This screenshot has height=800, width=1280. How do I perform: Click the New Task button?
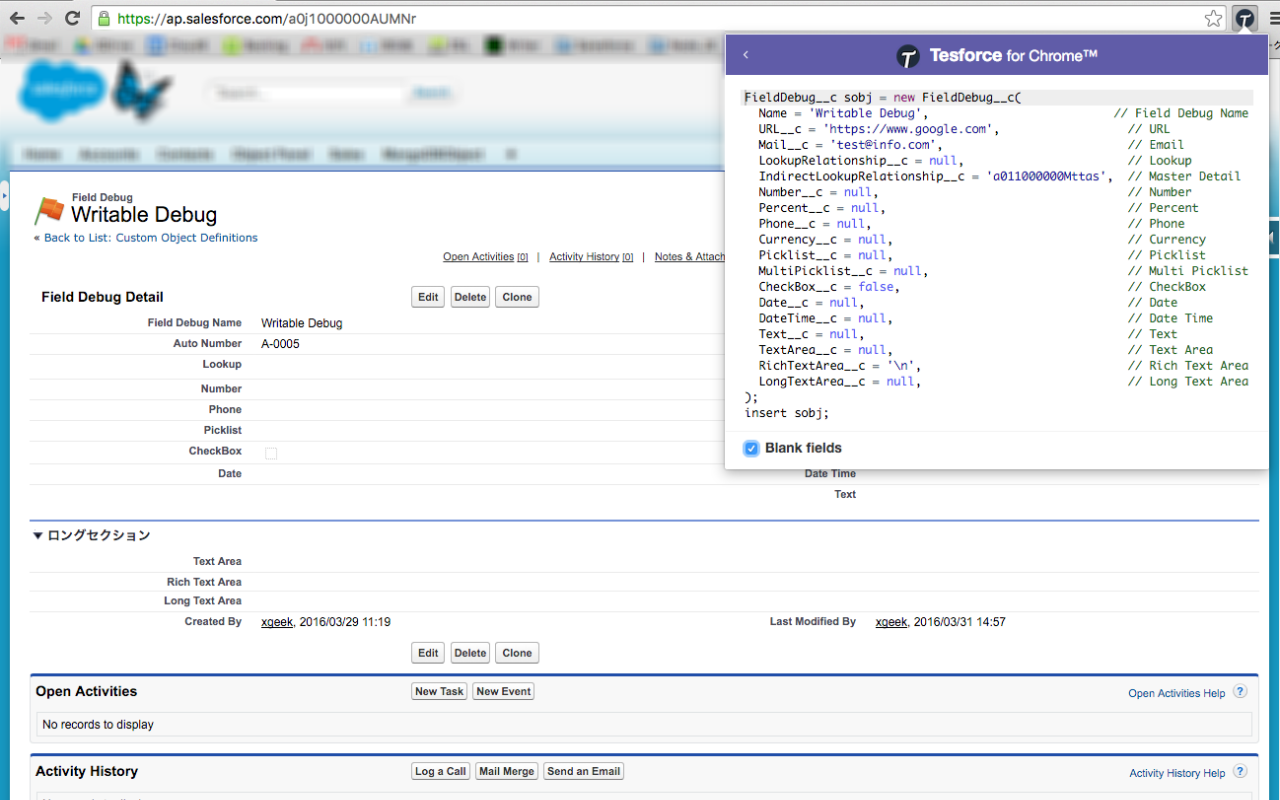(x=440, y=691)
